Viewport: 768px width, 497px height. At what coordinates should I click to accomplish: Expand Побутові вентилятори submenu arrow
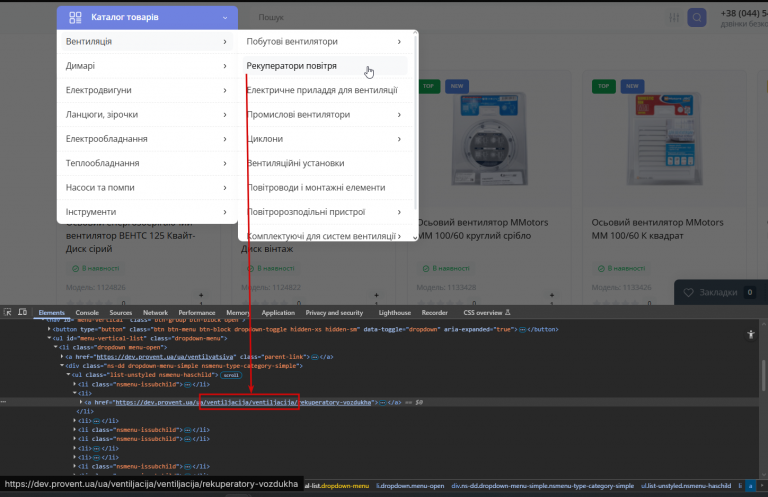399,42
